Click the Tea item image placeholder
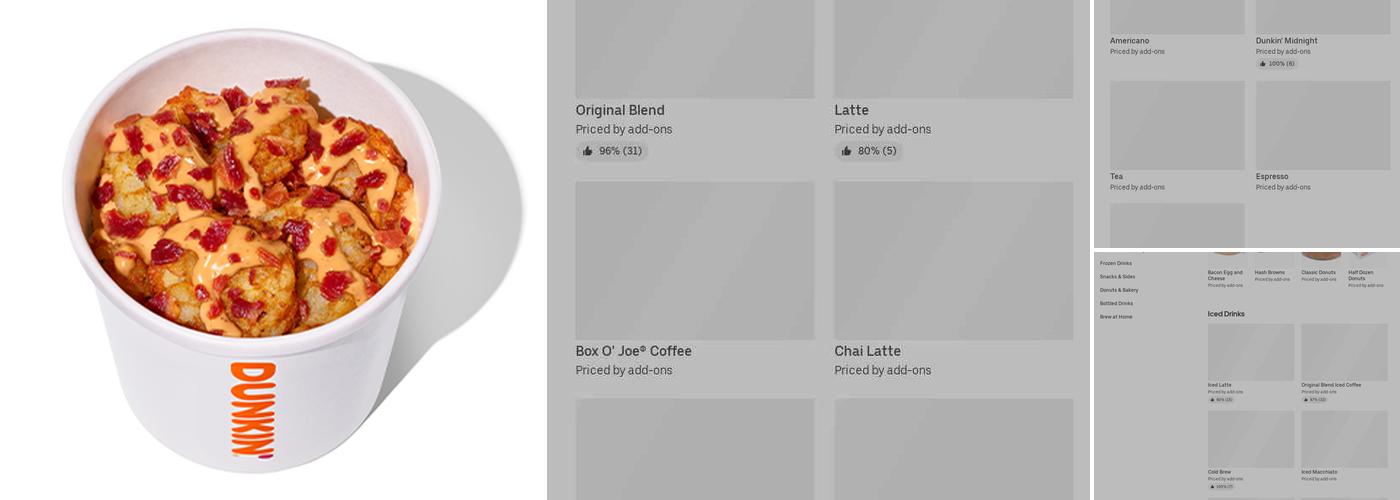The height and width of the screenshot is (500, 1400). (1177, 125)
